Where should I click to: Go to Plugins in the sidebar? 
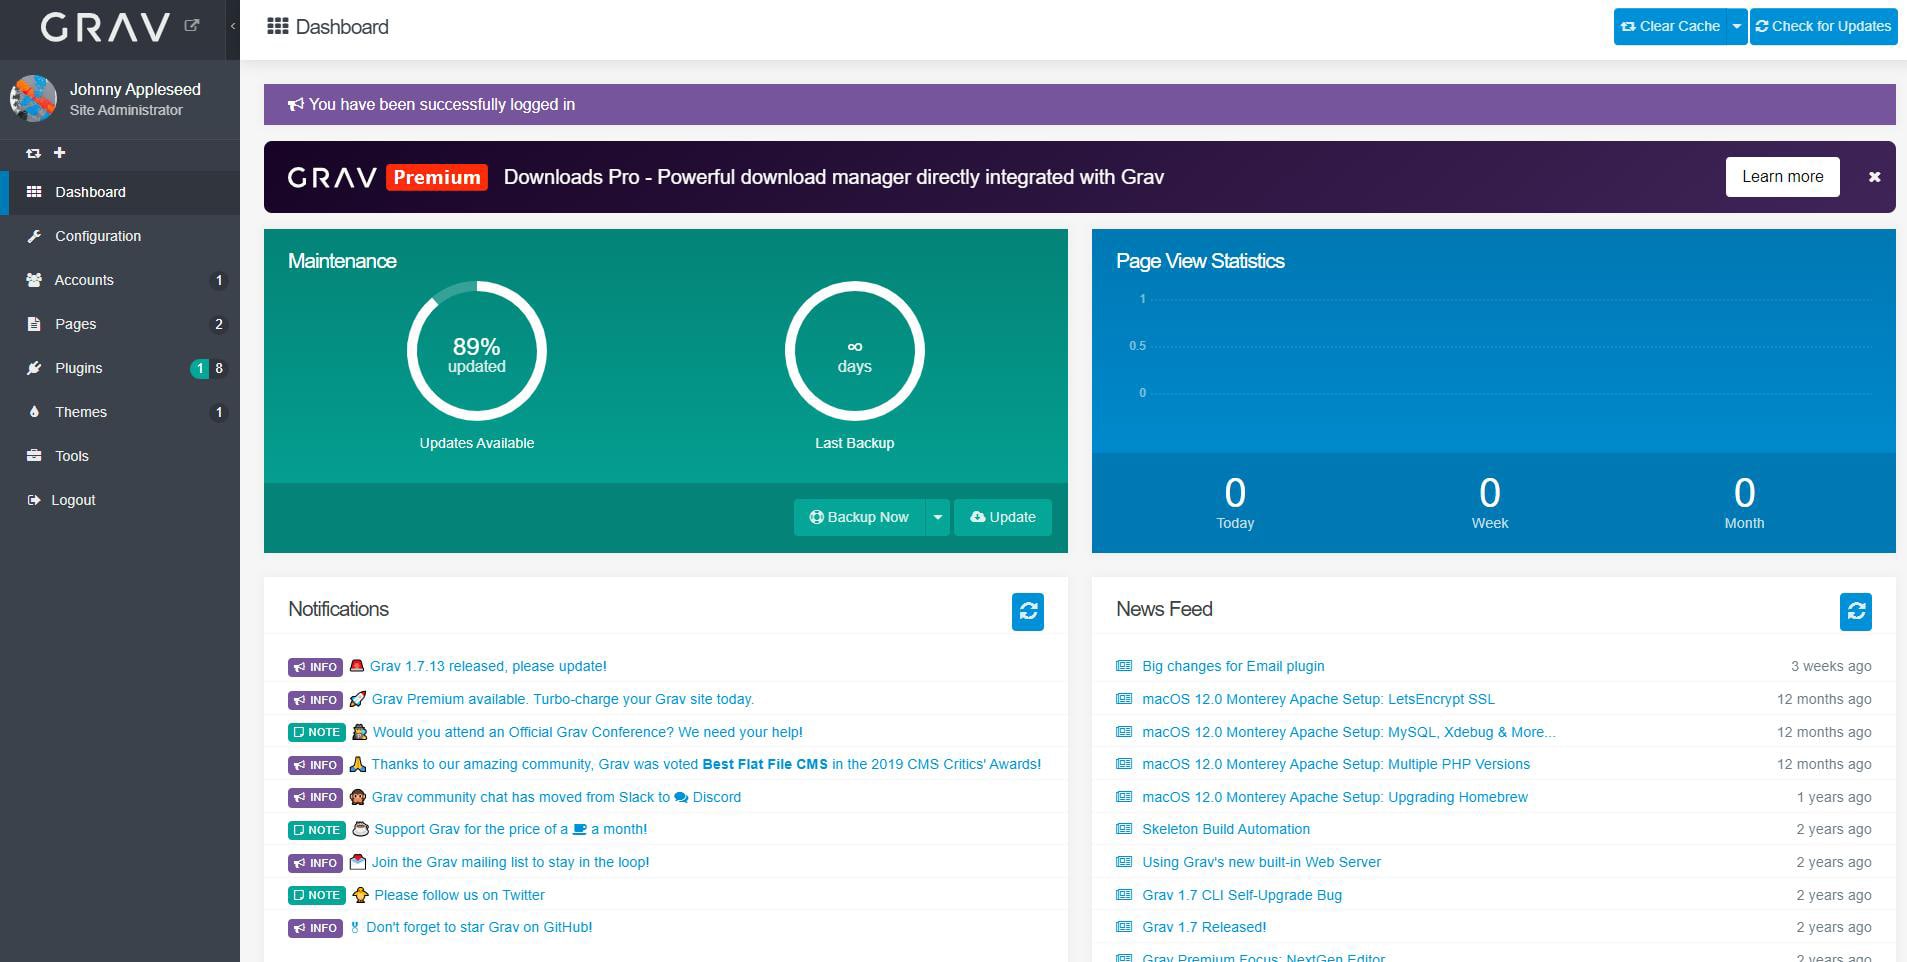78,368
